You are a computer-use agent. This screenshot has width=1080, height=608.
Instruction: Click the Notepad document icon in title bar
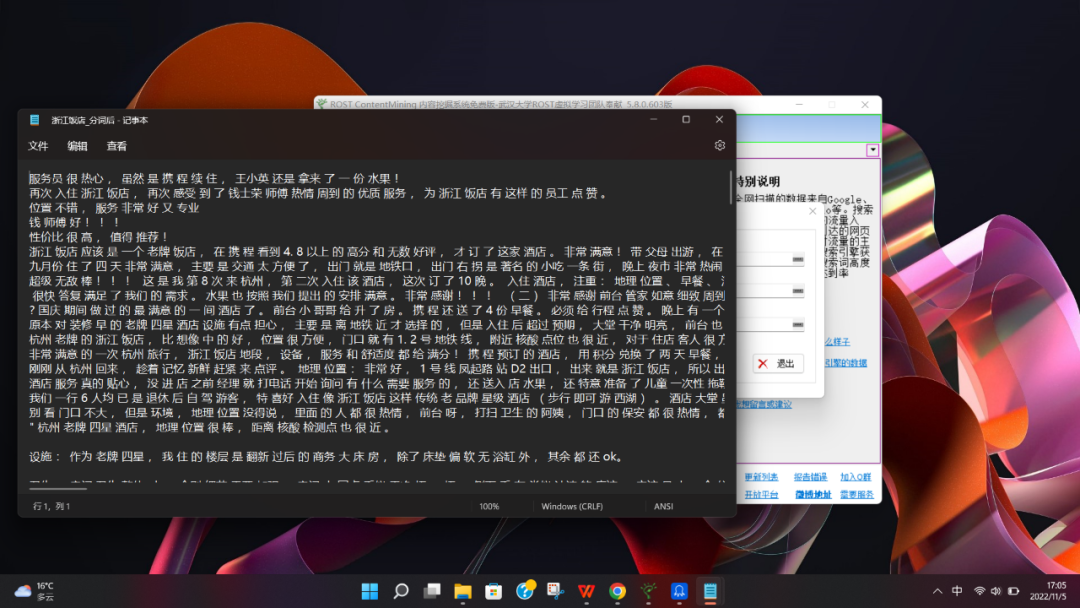pyautogui.click(x=34, y=120)
